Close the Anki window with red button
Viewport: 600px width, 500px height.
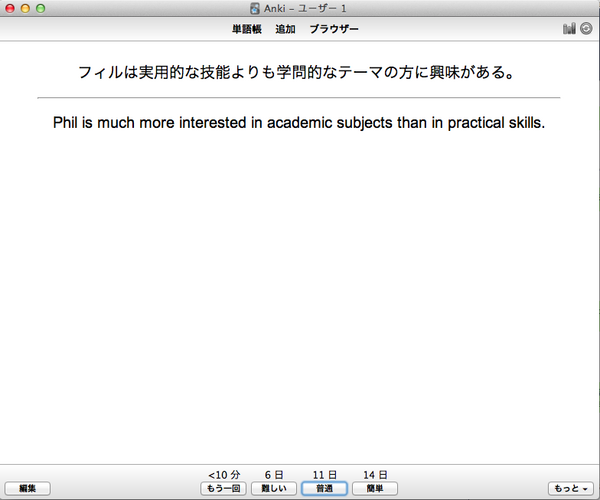point(10,8)
